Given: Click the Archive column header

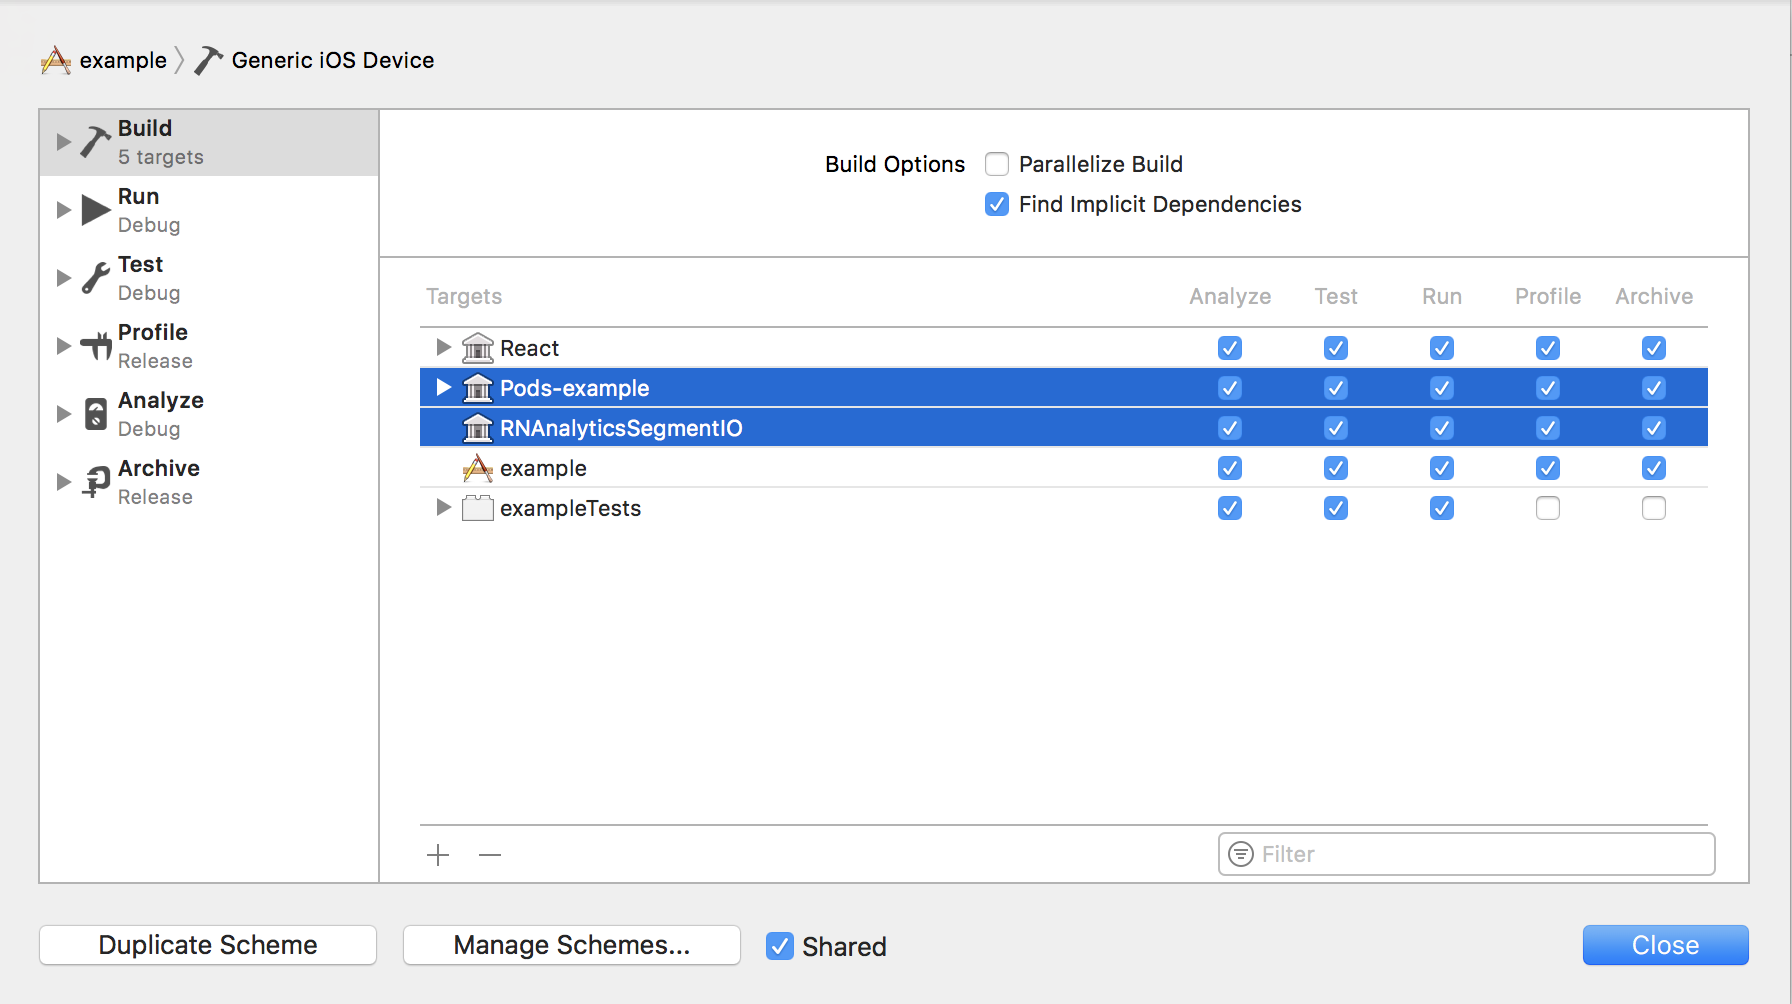Looking at the screenshot, I should point(1654,296).
